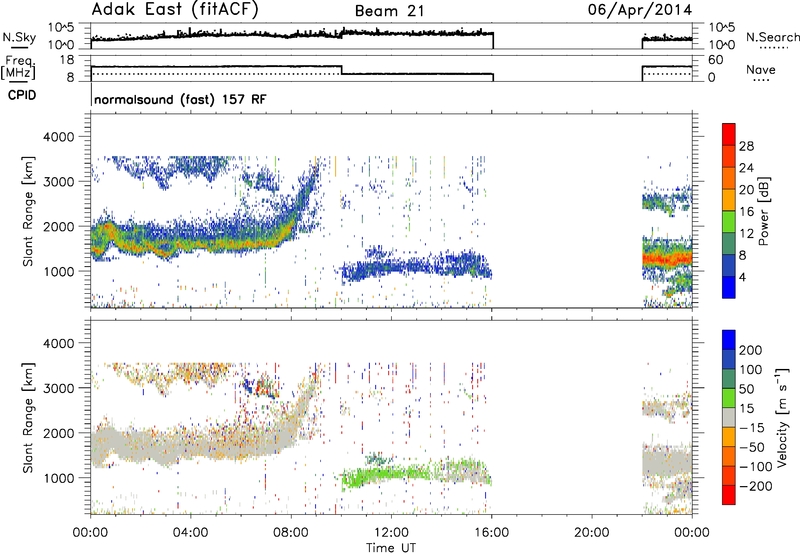Select the red bottom velocity color bar segment

(729, 495)
